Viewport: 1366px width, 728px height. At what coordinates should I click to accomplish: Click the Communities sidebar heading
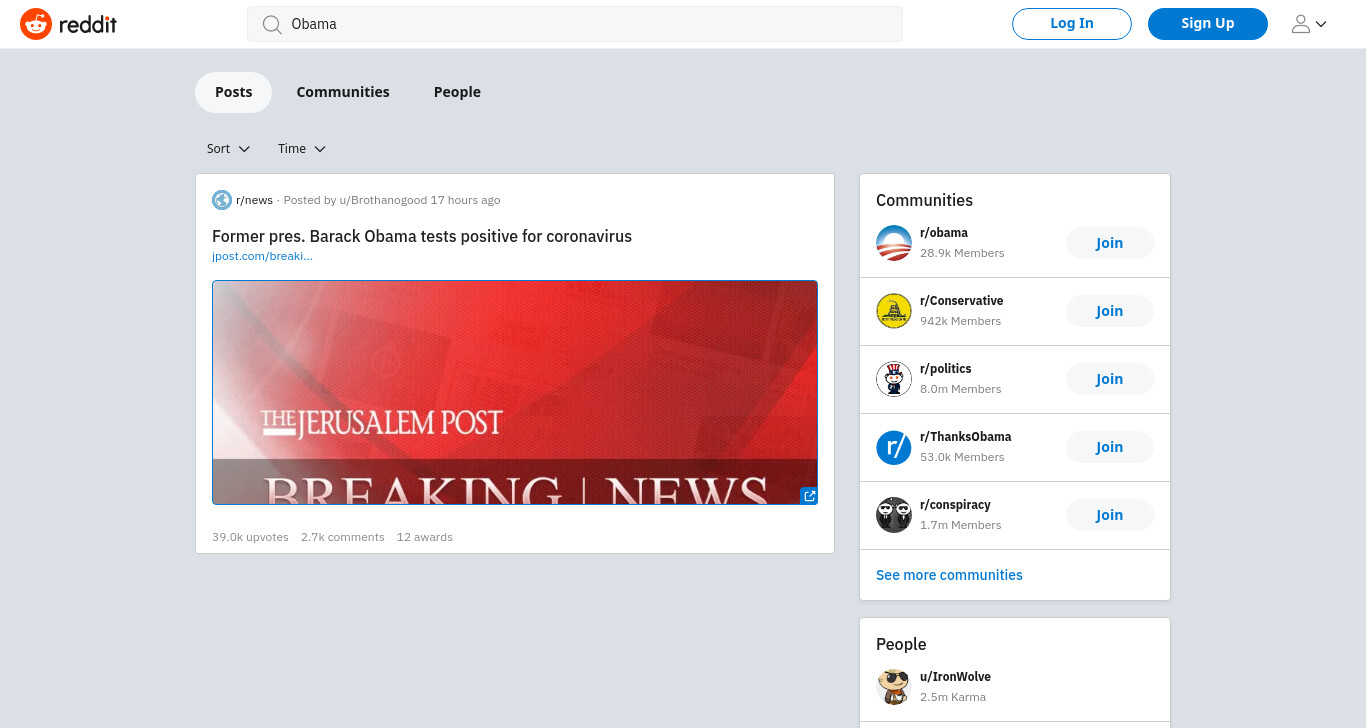[x=924, y=200]
